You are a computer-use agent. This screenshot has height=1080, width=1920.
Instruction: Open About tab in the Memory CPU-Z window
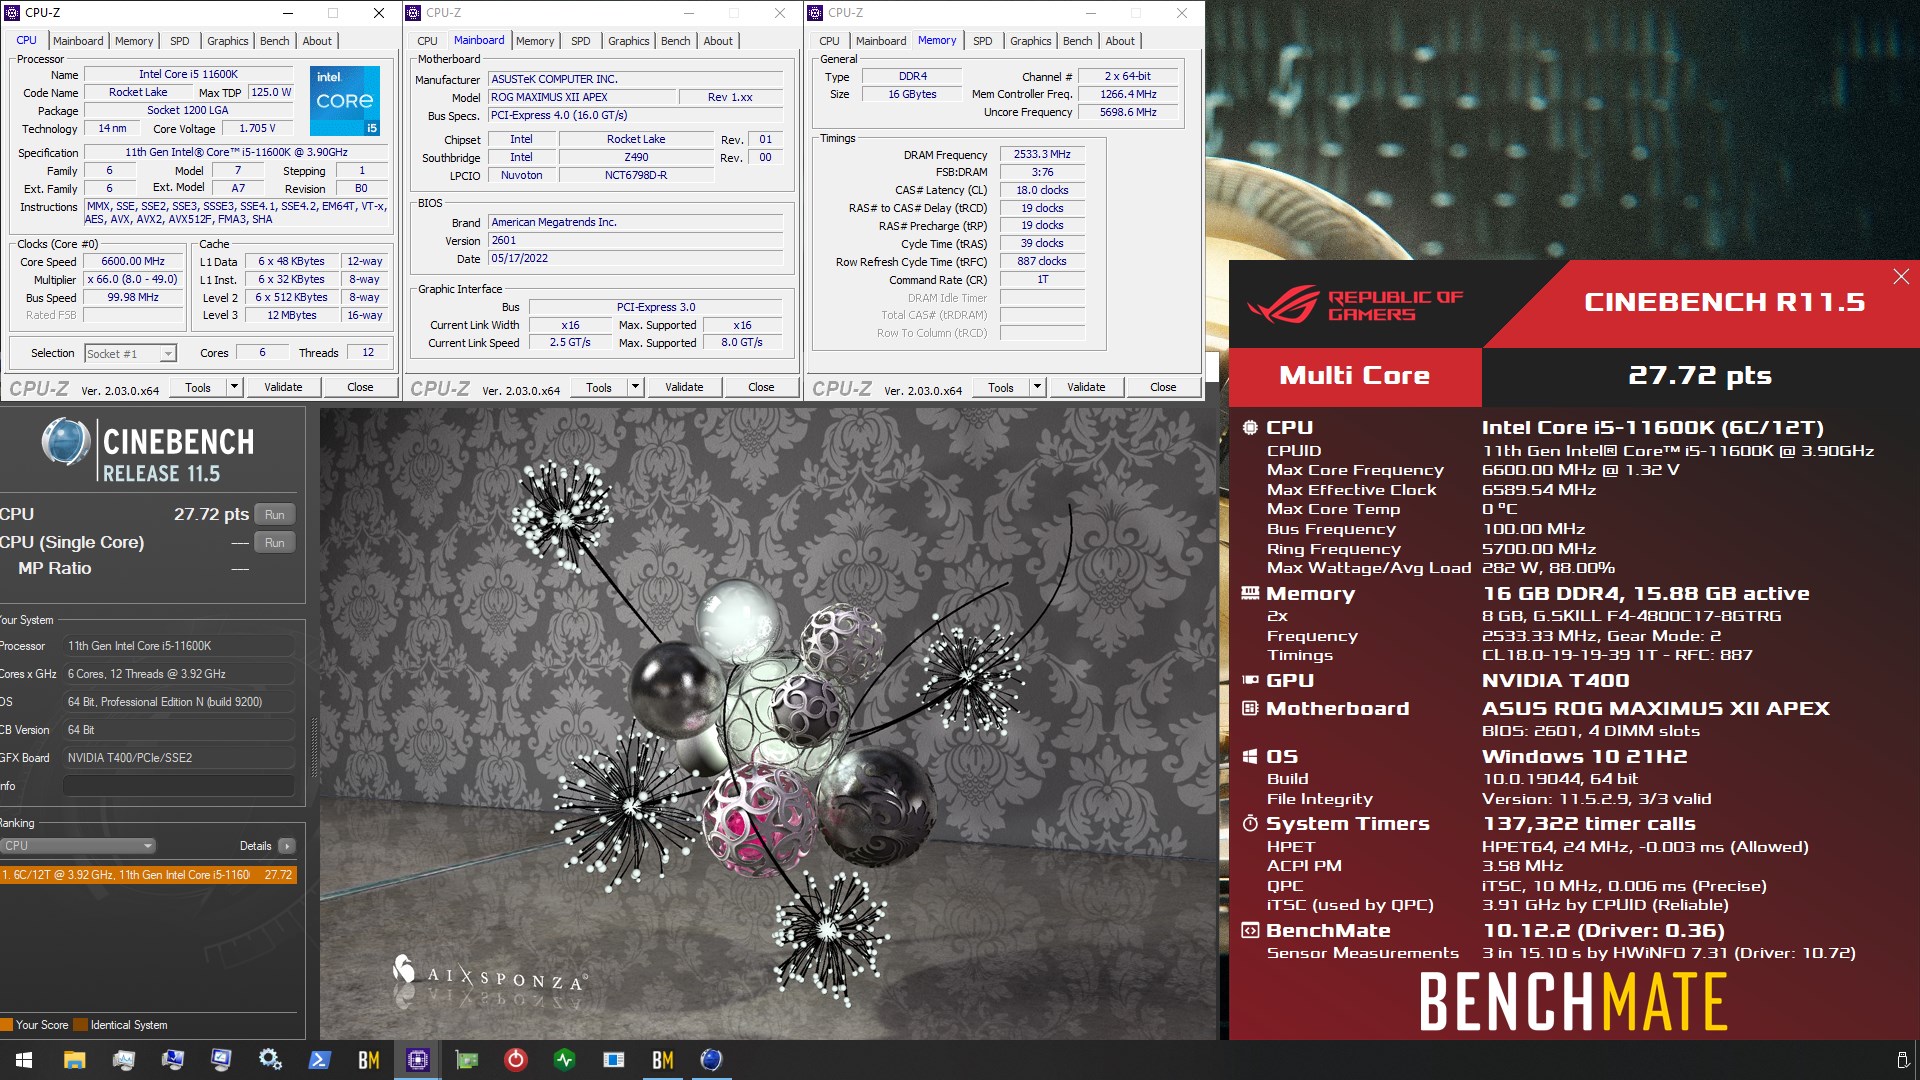[x=1120, y=41]
